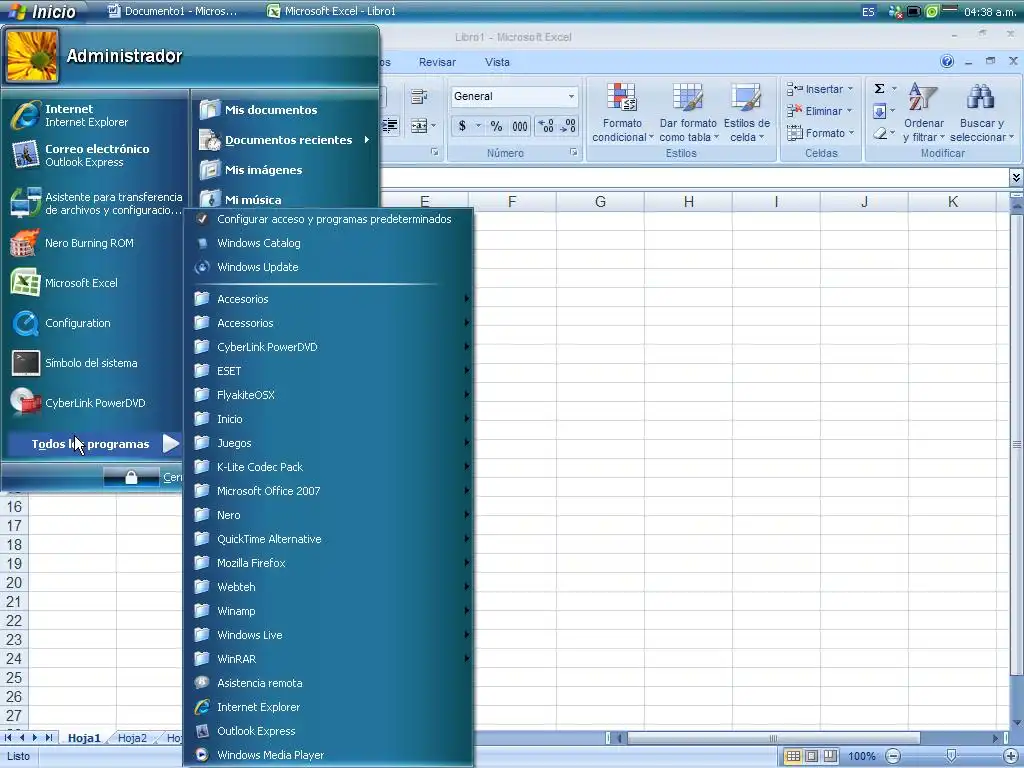Increase decimal places button
Screen dimensions: 1024x768
point(546,126)
